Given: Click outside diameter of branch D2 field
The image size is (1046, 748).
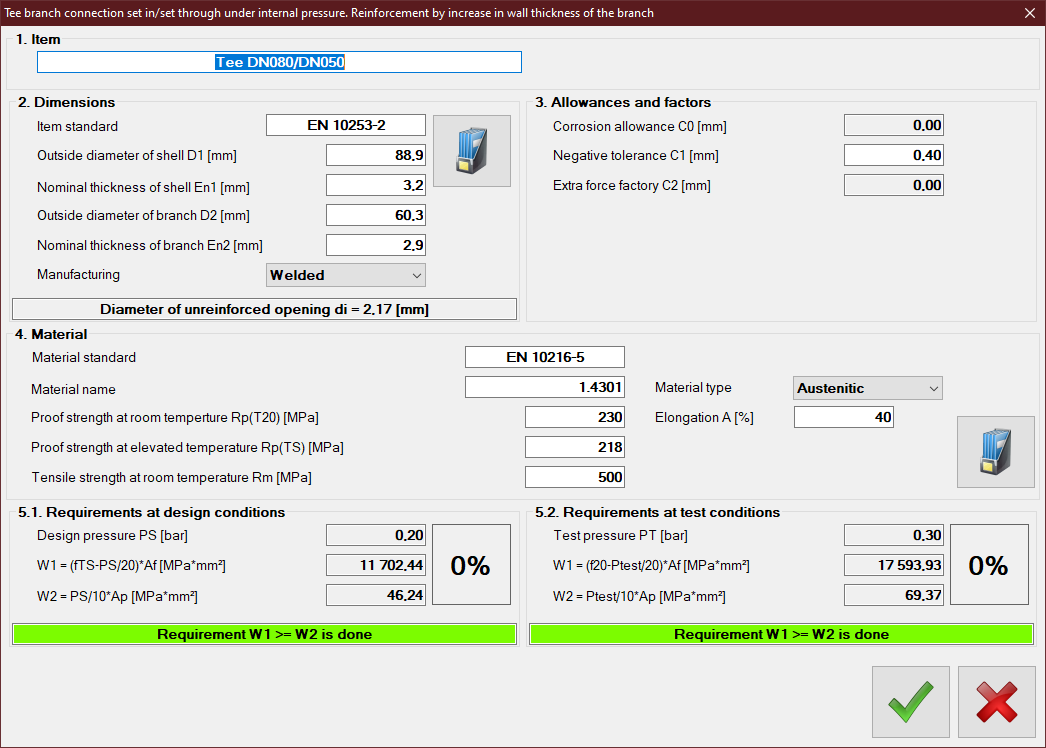Looking at the screenshot, I should [376, 216].
